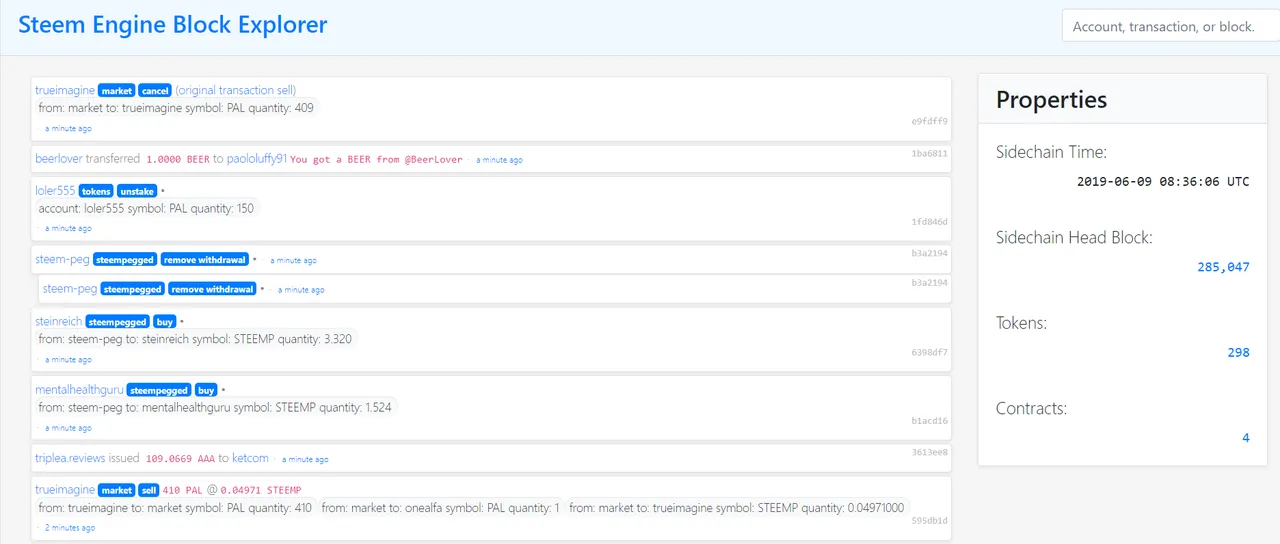Click onealfa PAL quantity 1 detail
Screen dimensions: 1280x544
pos(441,508)
